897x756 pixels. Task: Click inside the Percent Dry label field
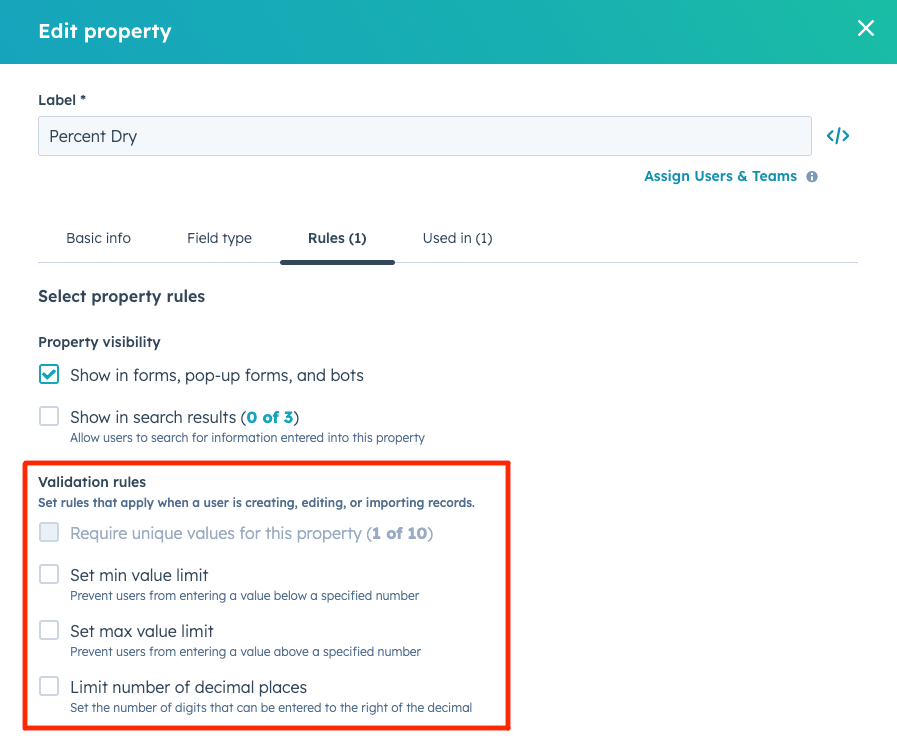[x=424, y=136]
